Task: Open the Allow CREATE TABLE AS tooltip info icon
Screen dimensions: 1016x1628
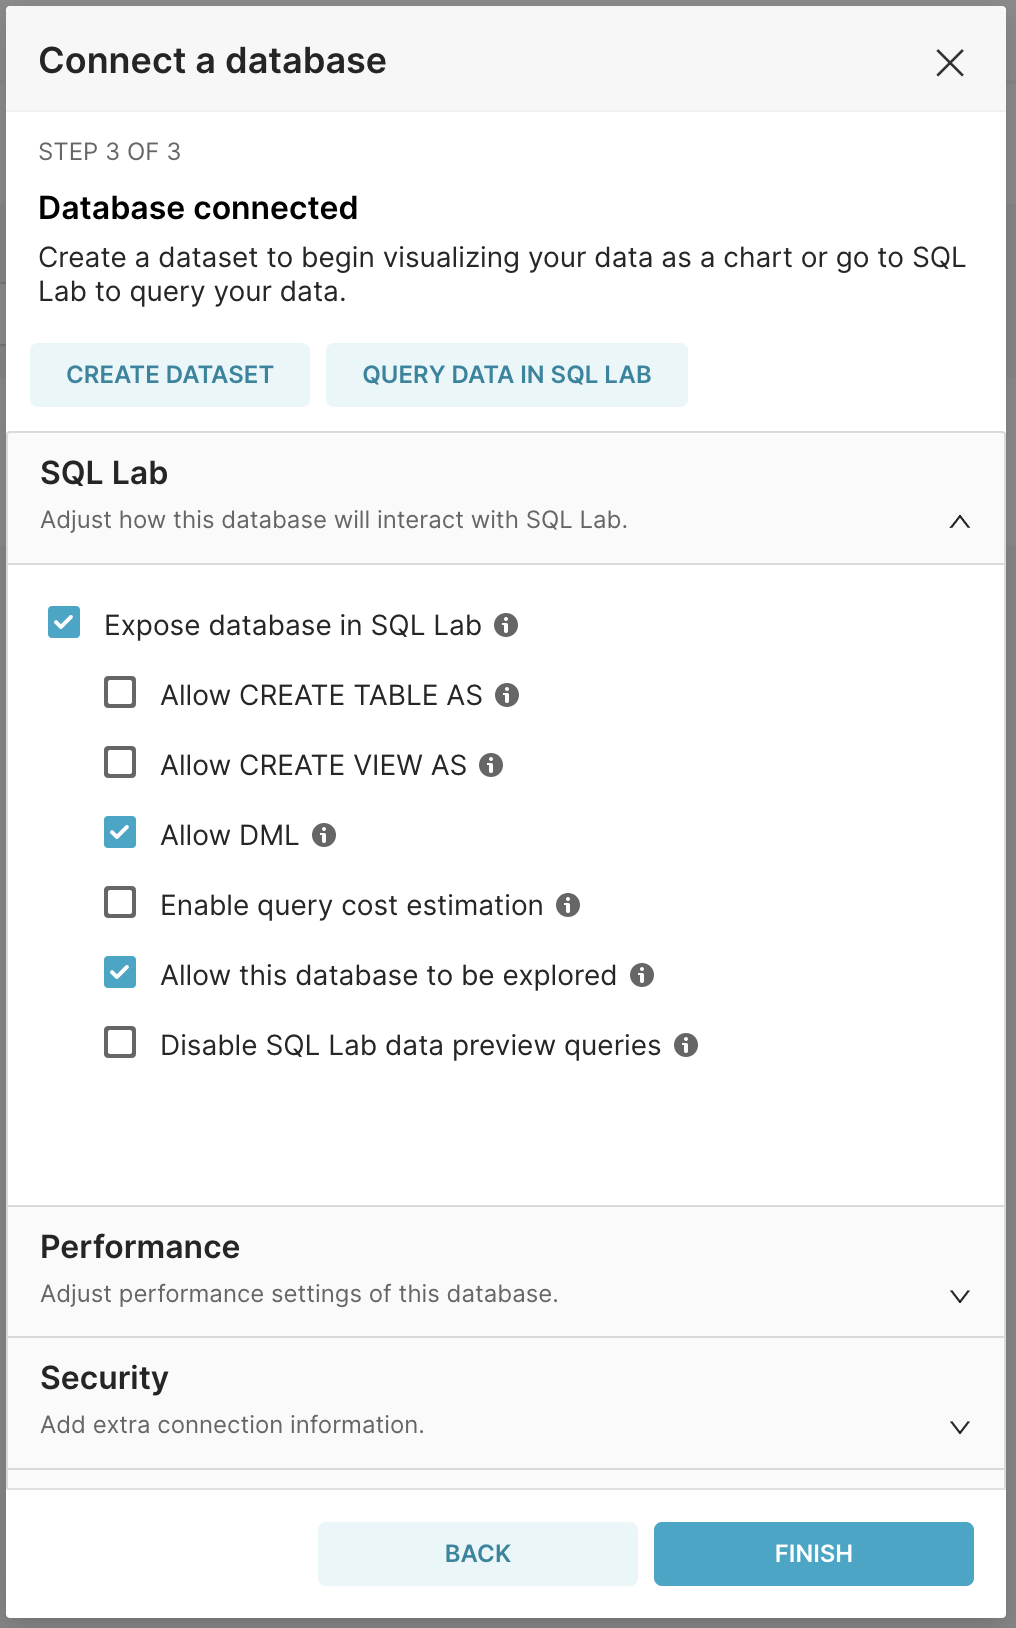Action: 506,694
